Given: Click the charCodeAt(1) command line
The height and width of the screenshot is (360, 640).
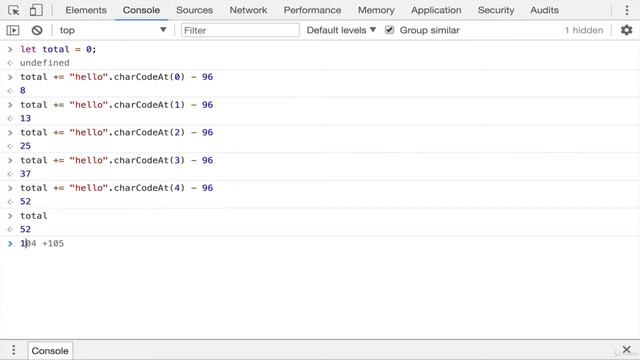Looking at the screenshot, I should pyautogui.click(x=117, y=104).
